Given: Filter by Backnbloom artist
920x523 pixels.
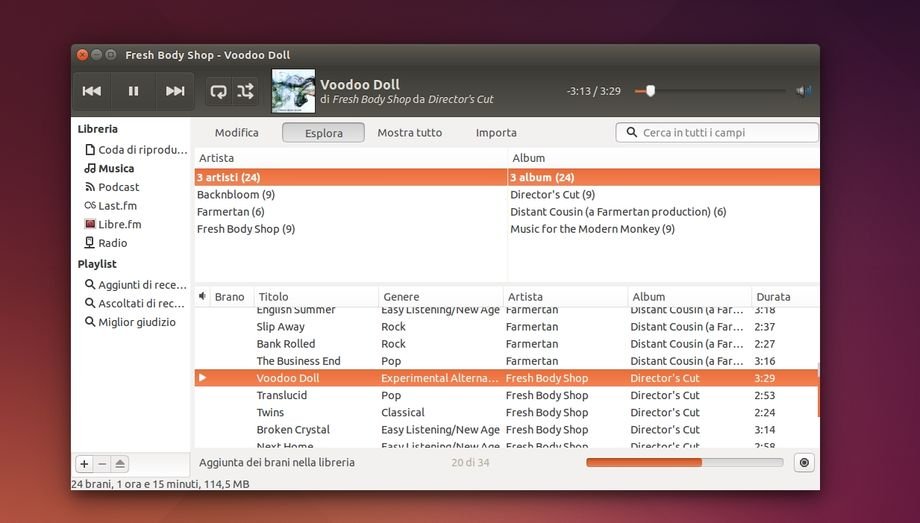Looking at the screenshot, I should (x=236, y=195).
